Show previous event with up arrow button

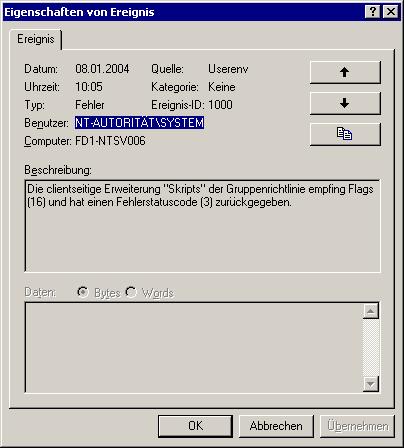coord(345,72)
